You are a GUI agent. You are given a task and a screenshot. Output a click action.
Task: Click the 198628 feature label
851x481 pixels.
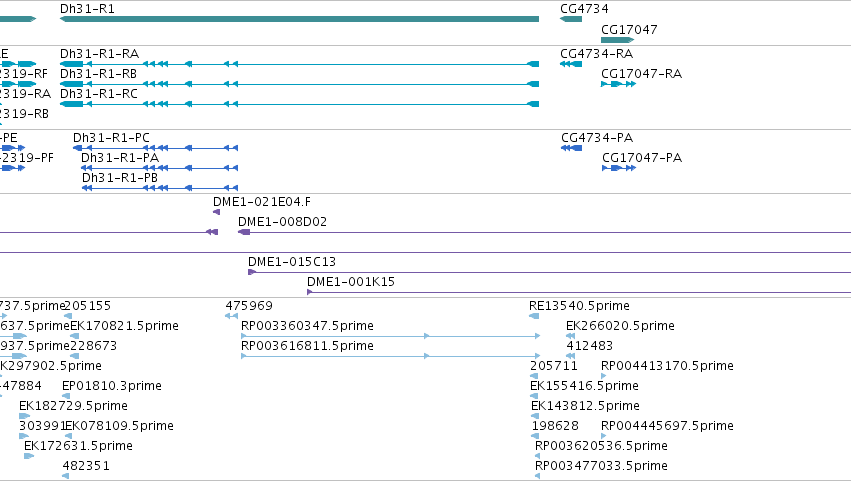(555, 426)
